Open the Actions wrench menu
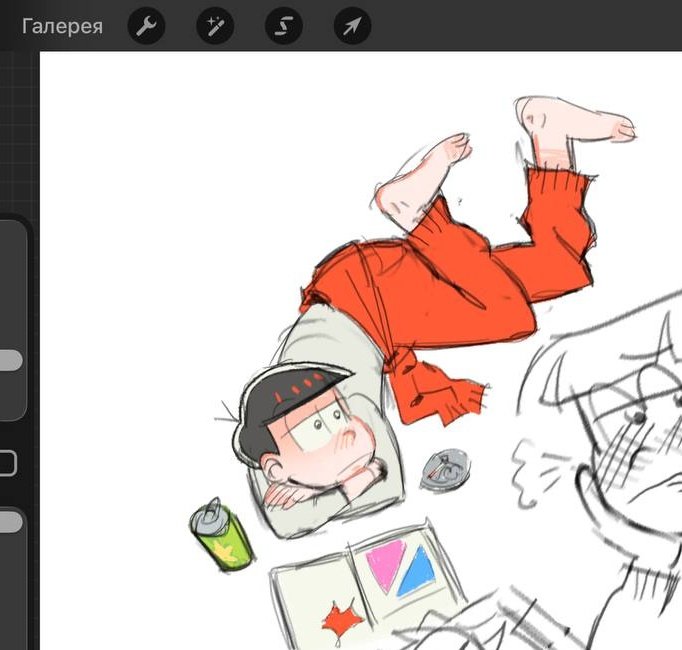This screenshot has height=650, width=682. (146, 26)
